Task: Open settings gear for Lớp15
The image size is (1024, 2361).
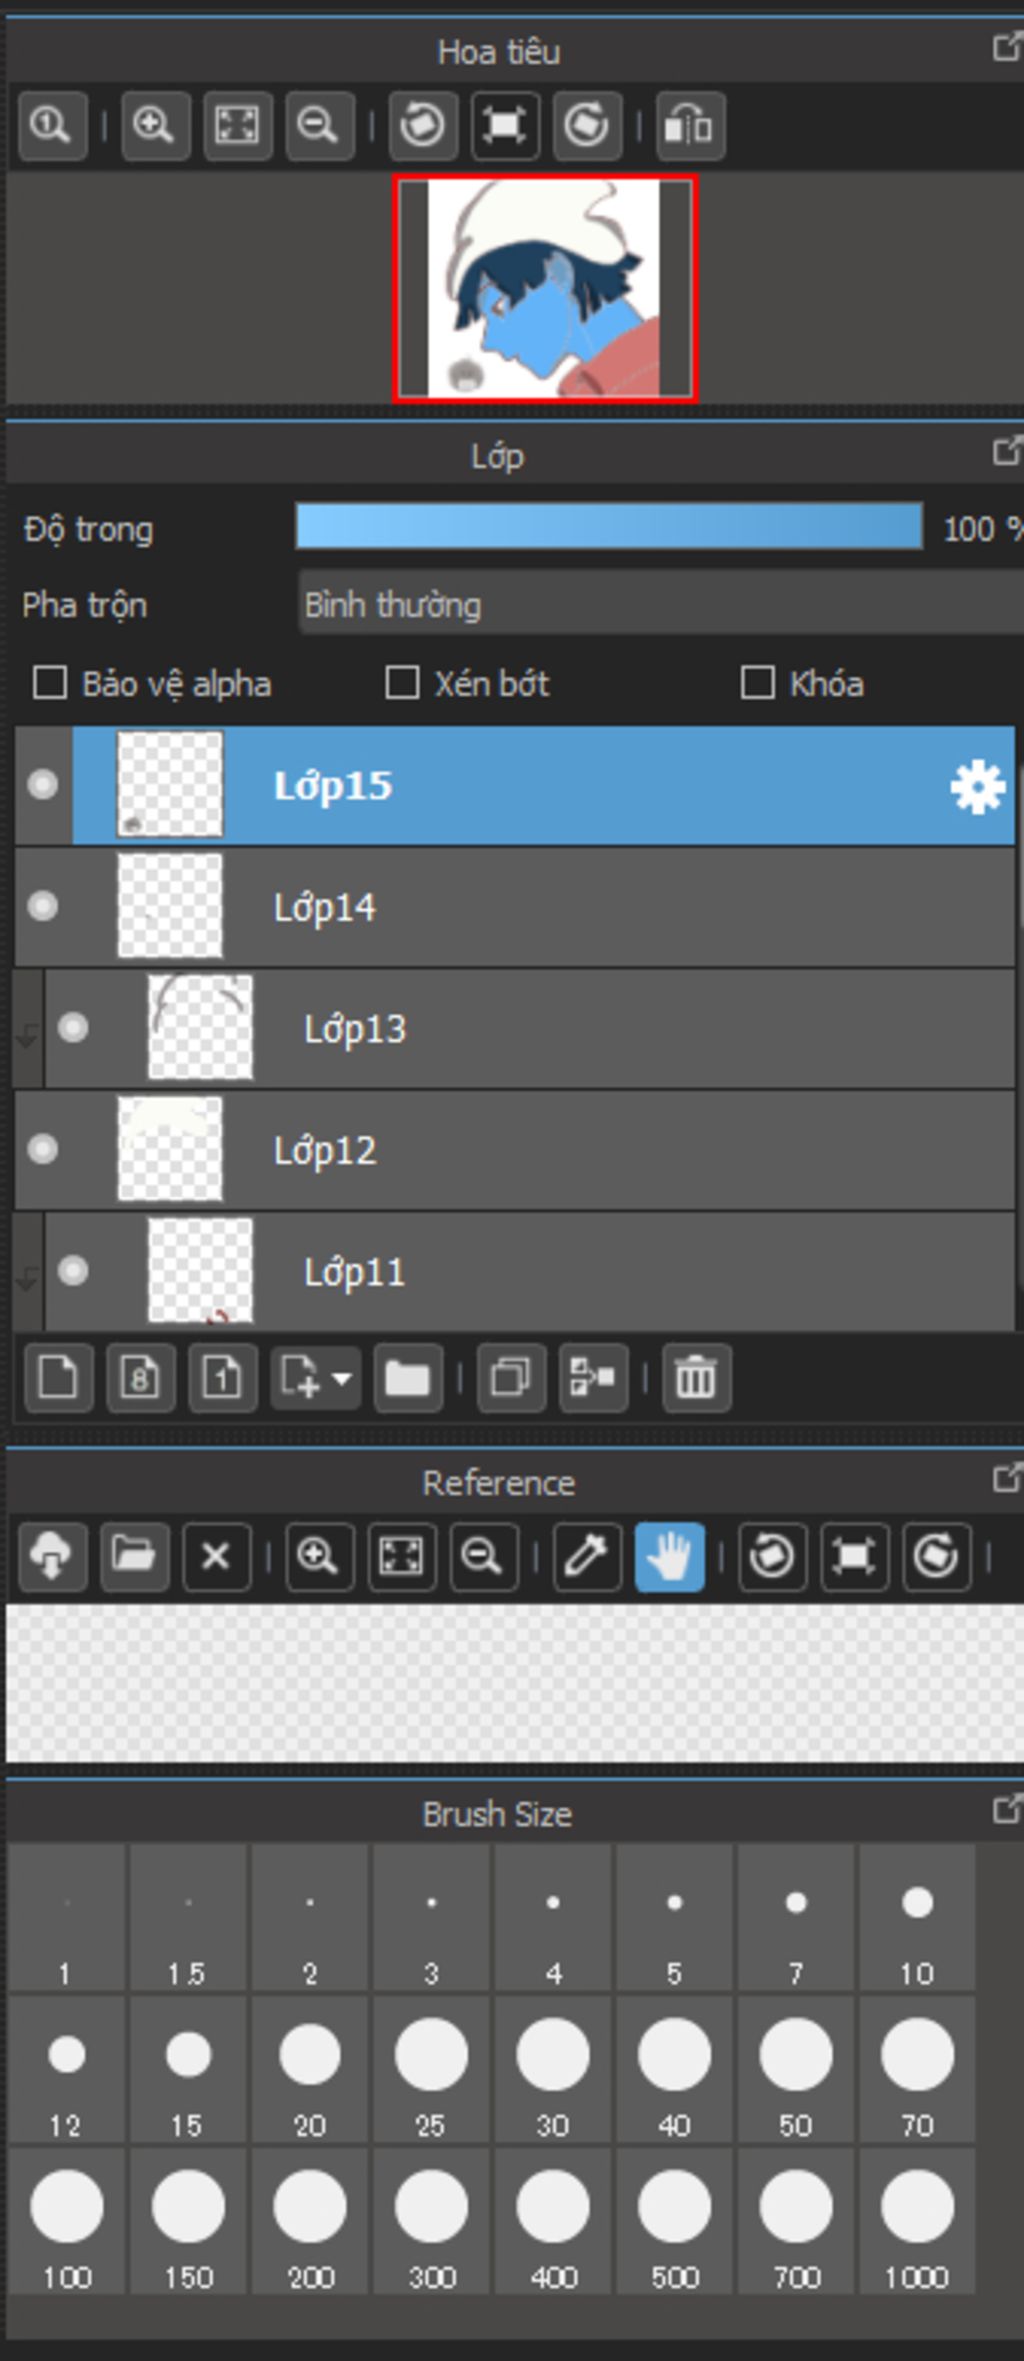Action: point(977,787)
